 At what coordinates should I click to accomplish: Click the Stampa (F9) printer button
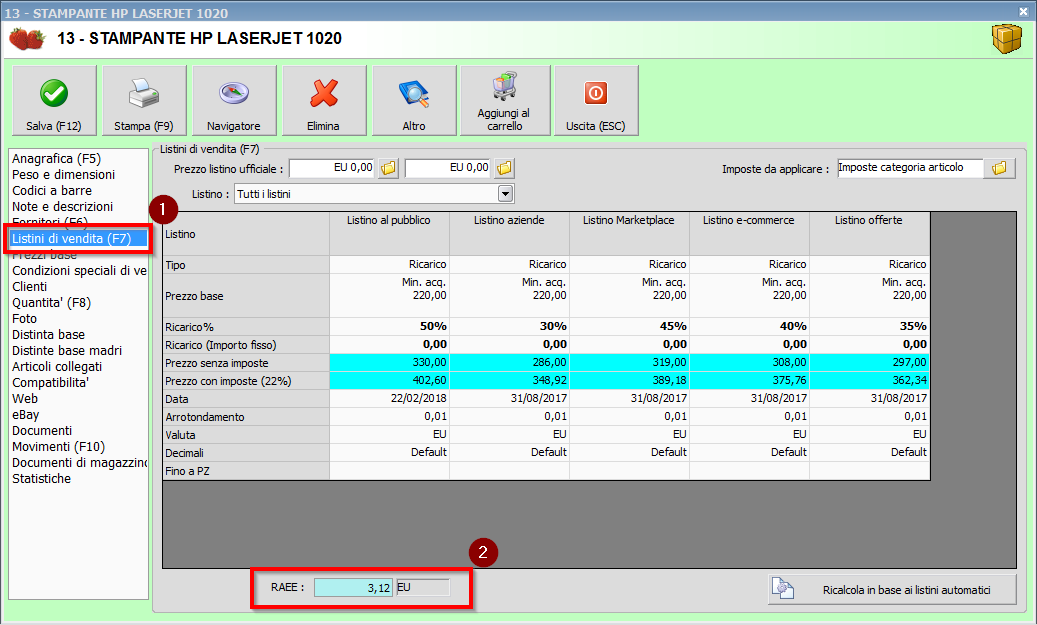144,101
